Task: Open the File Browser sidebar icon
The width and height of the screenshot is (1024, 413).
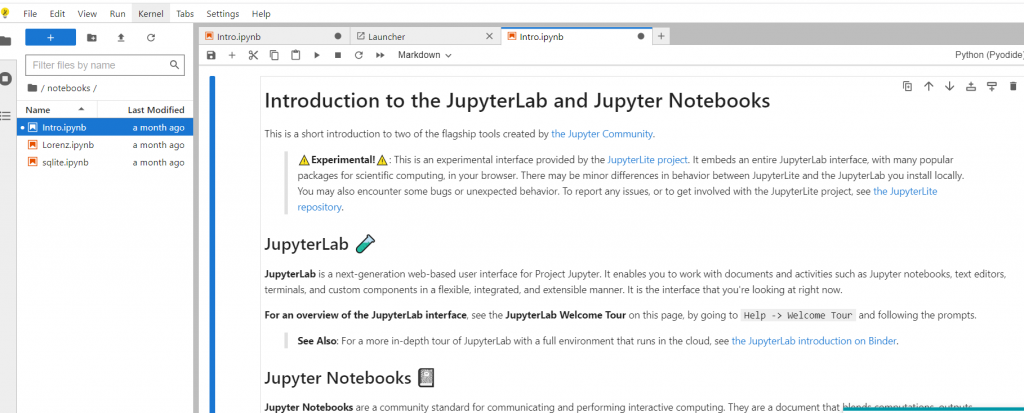Action: (5, 41)
